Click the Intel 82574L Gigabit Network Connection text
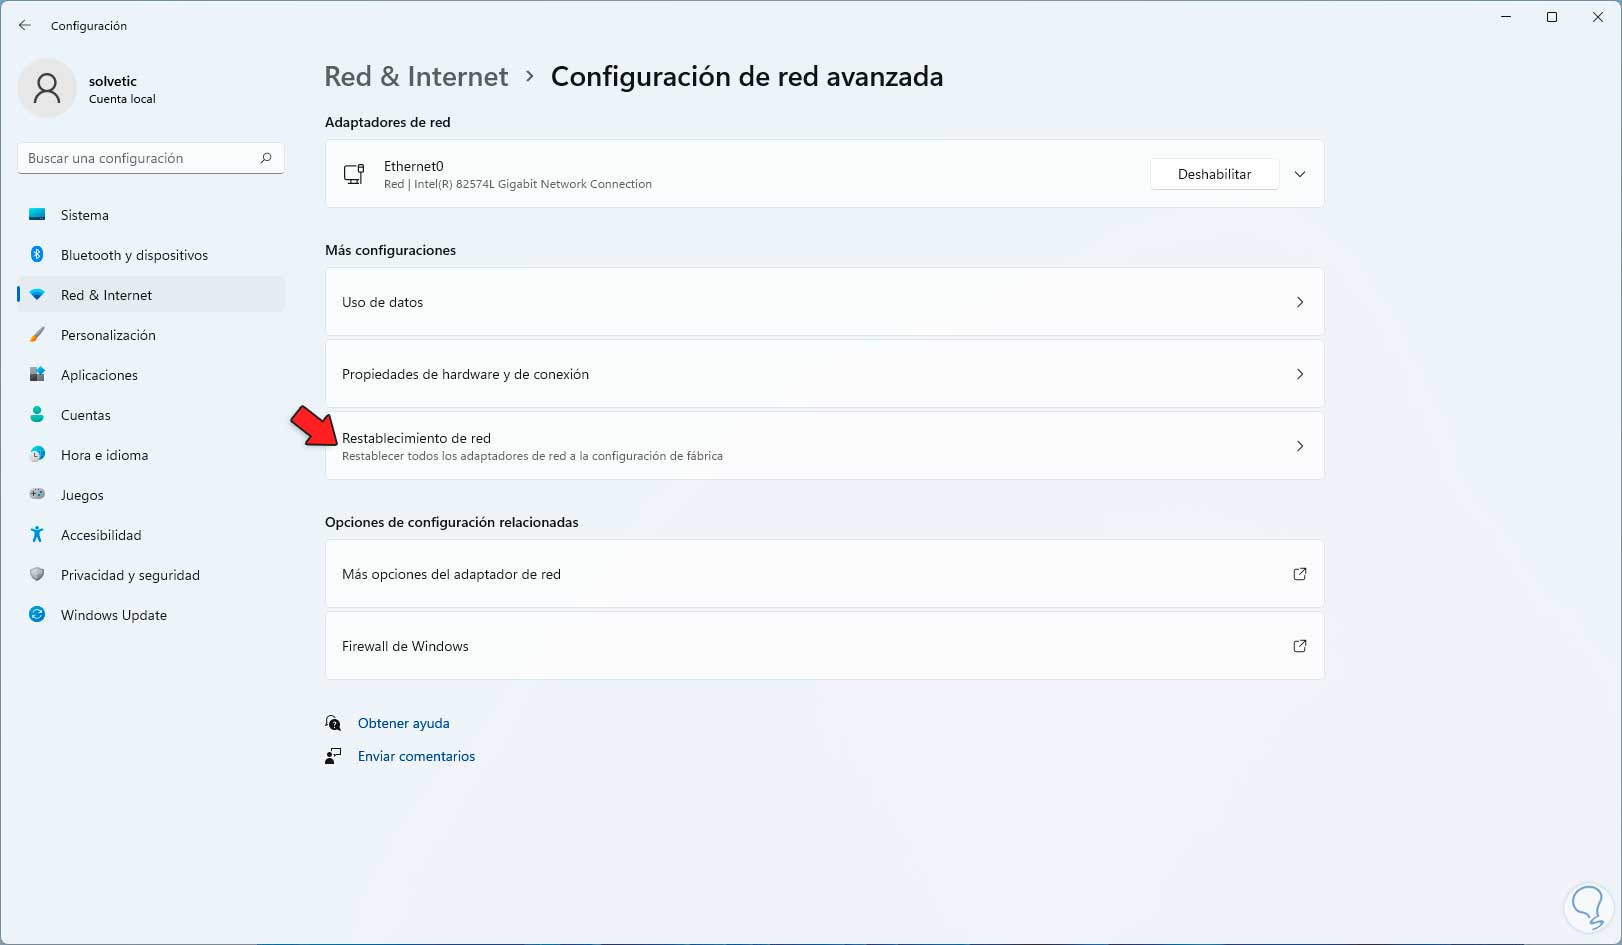 click(533, 184)
